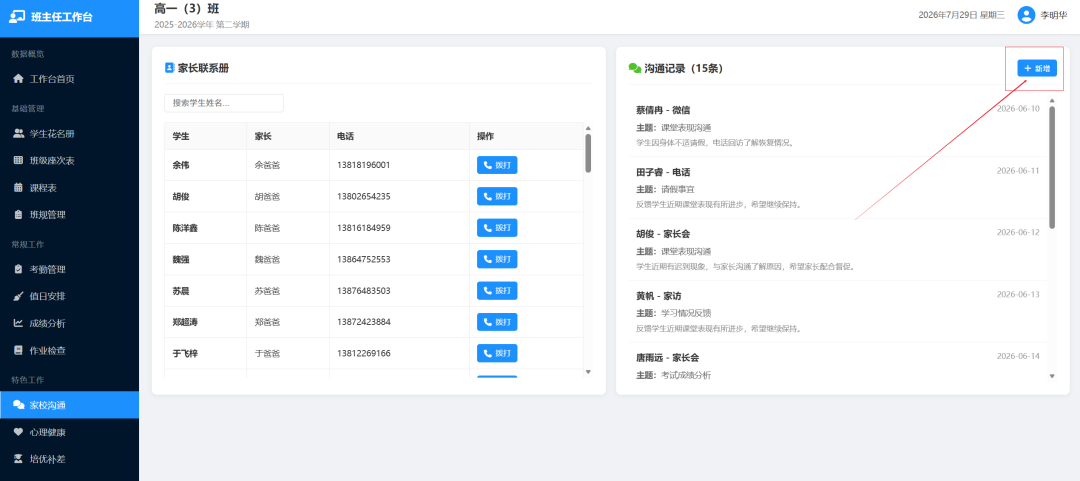The width and height of the screenshot is (1080, 481).
Task: Click 沟通记录 list scrollbar thumb
Action: coord(1052,167)
